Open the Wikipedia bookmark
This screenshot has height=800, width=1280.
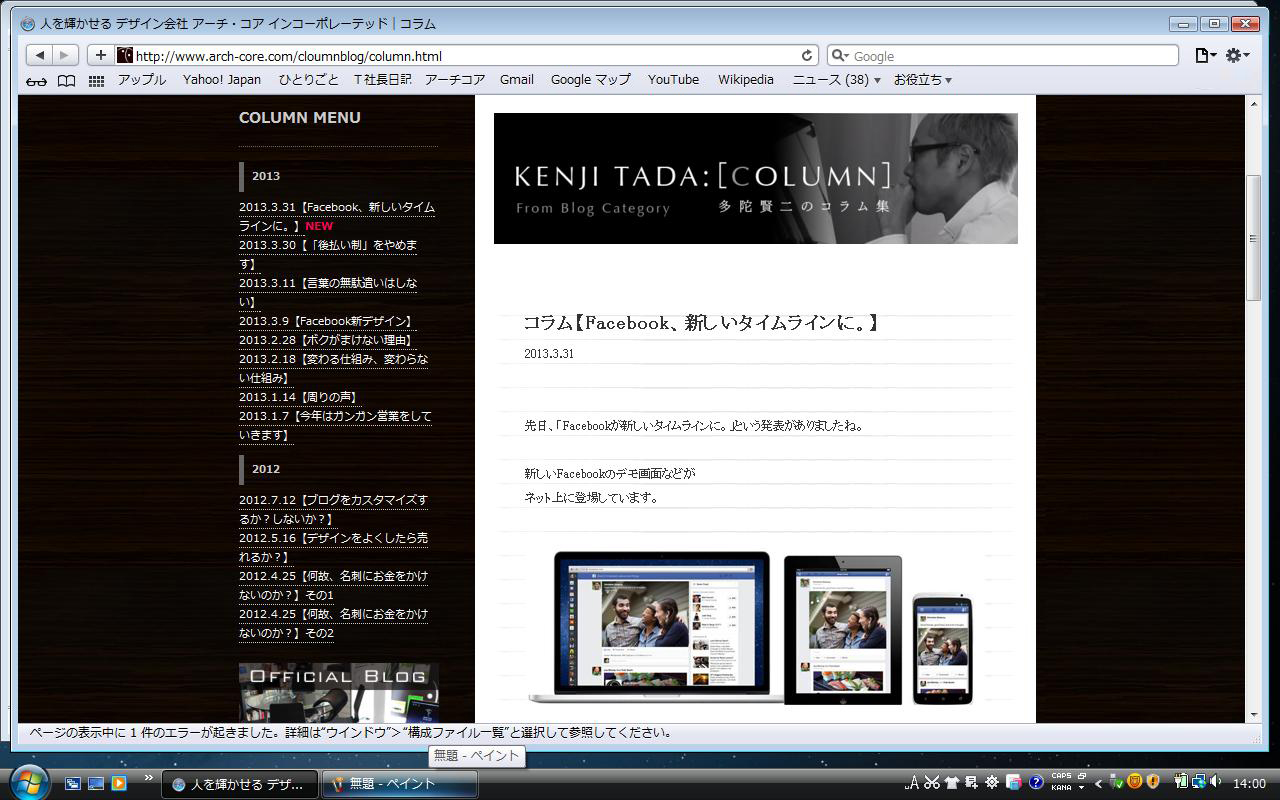(x=746, y=80)
